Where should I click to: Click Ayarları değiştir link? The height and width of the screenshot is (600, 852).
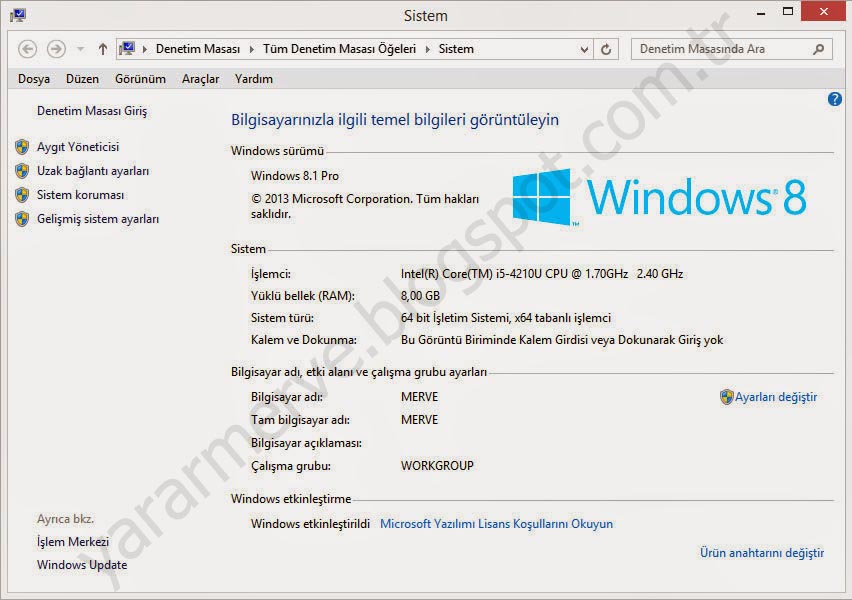[x=776, y=397]
